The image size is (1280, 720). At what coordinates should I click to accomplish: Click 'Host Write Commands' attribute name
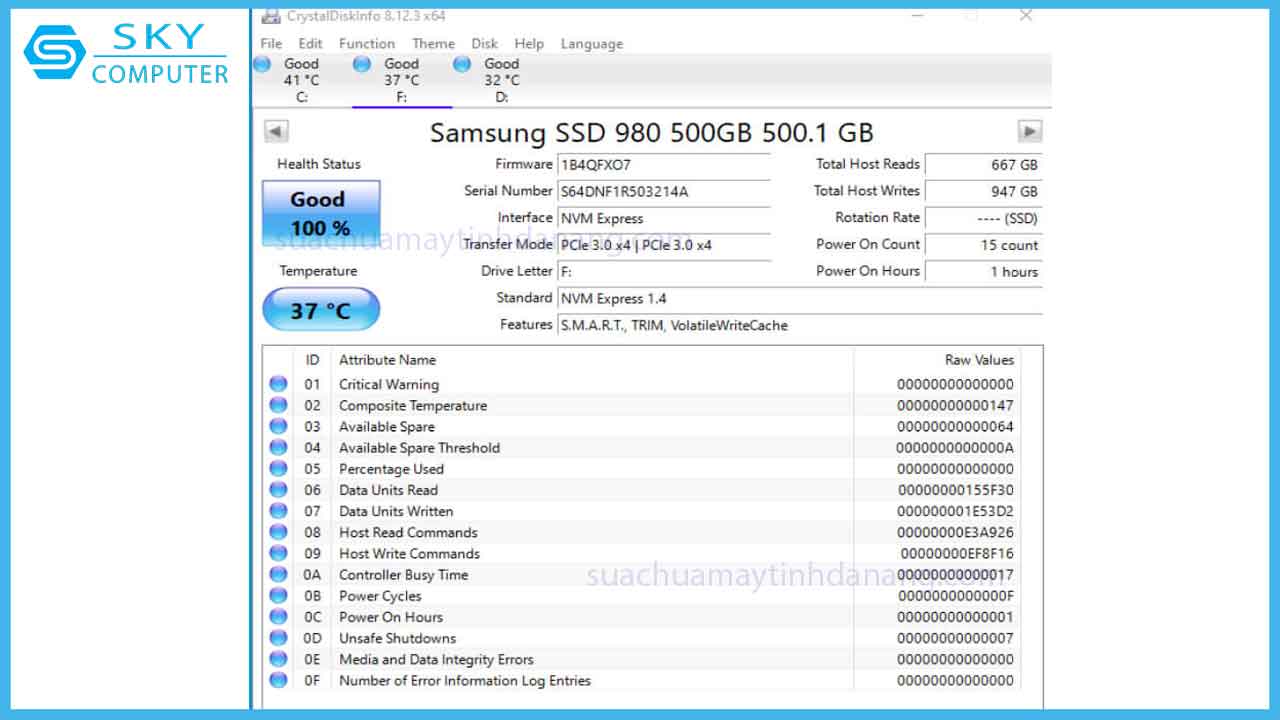[409, 553]
